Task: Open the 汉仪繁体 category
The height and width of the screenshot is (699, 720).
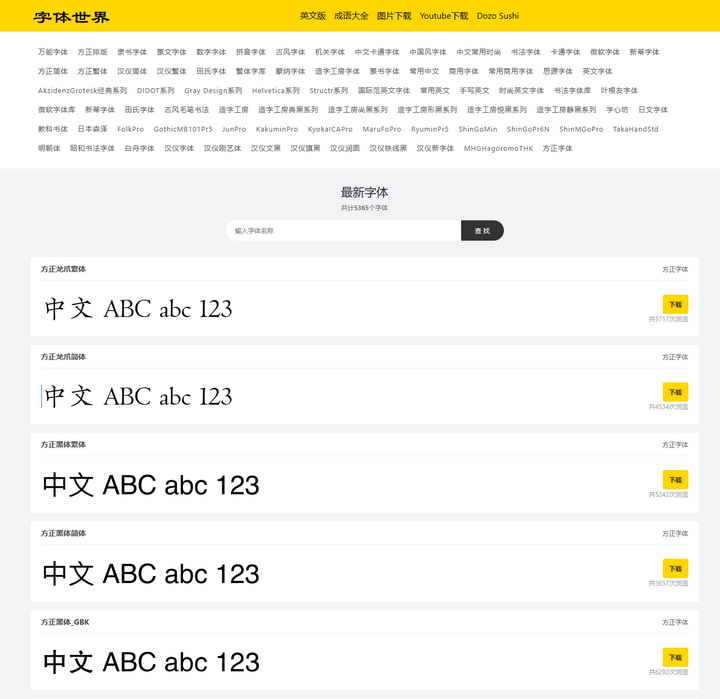Action: point(171,71)
